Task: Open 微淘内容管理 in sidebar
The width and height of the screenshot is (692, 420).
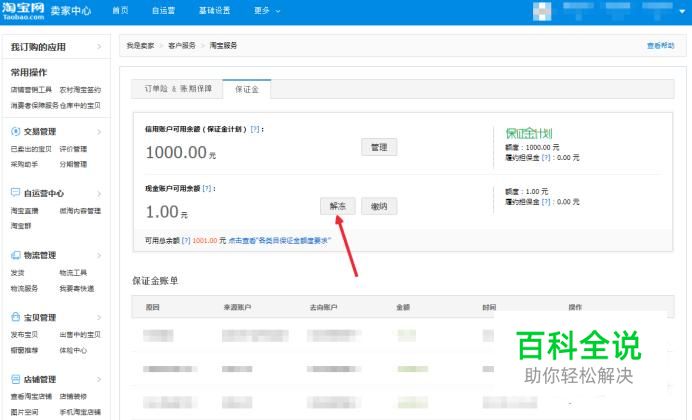Action: pos(80,210)
